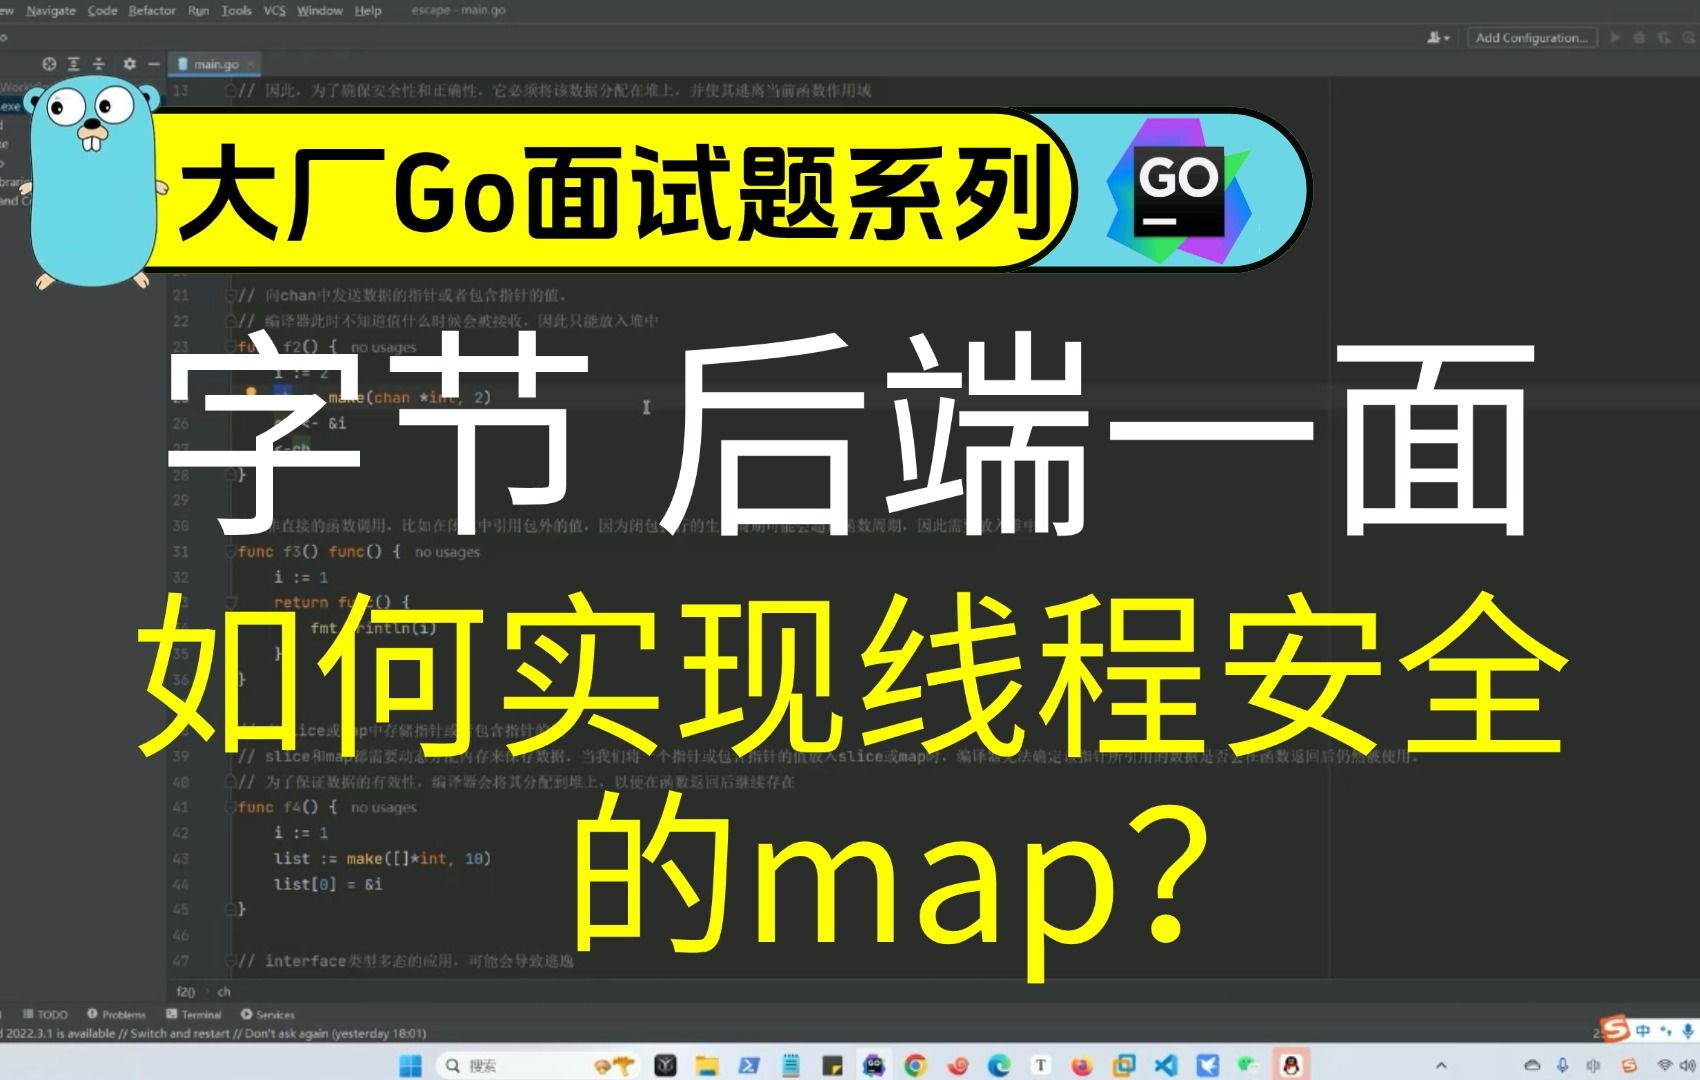Click the Switch and restart update notification
Viewport: 1700px width, 1080px height.
pos(180,1034)
